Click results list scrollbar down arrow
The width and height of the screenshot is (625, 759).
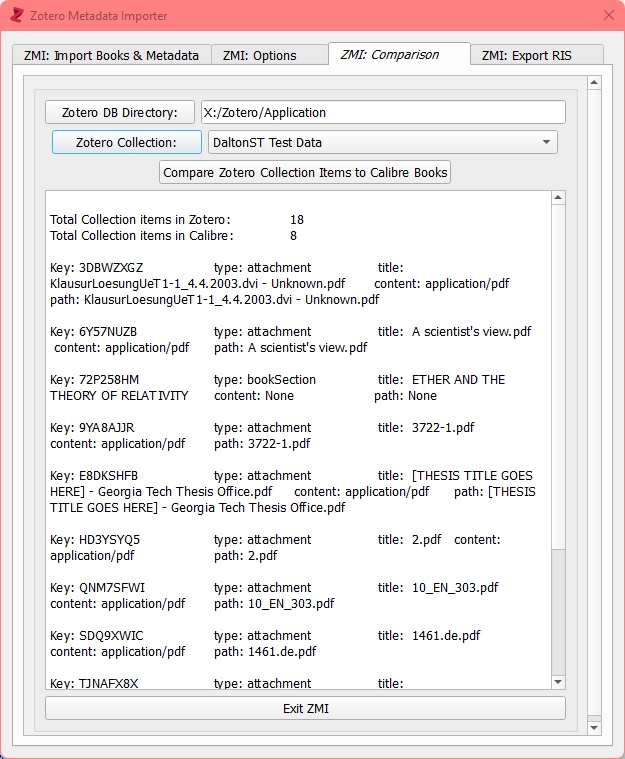pos(559,682)
